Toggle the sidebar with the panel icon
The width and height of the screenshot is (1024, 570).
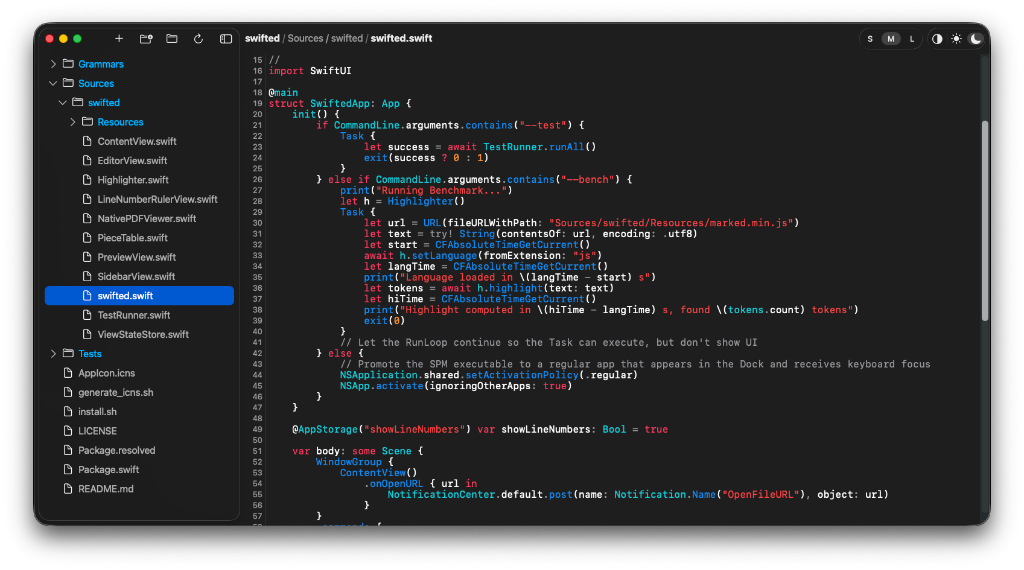pos(226,39)
